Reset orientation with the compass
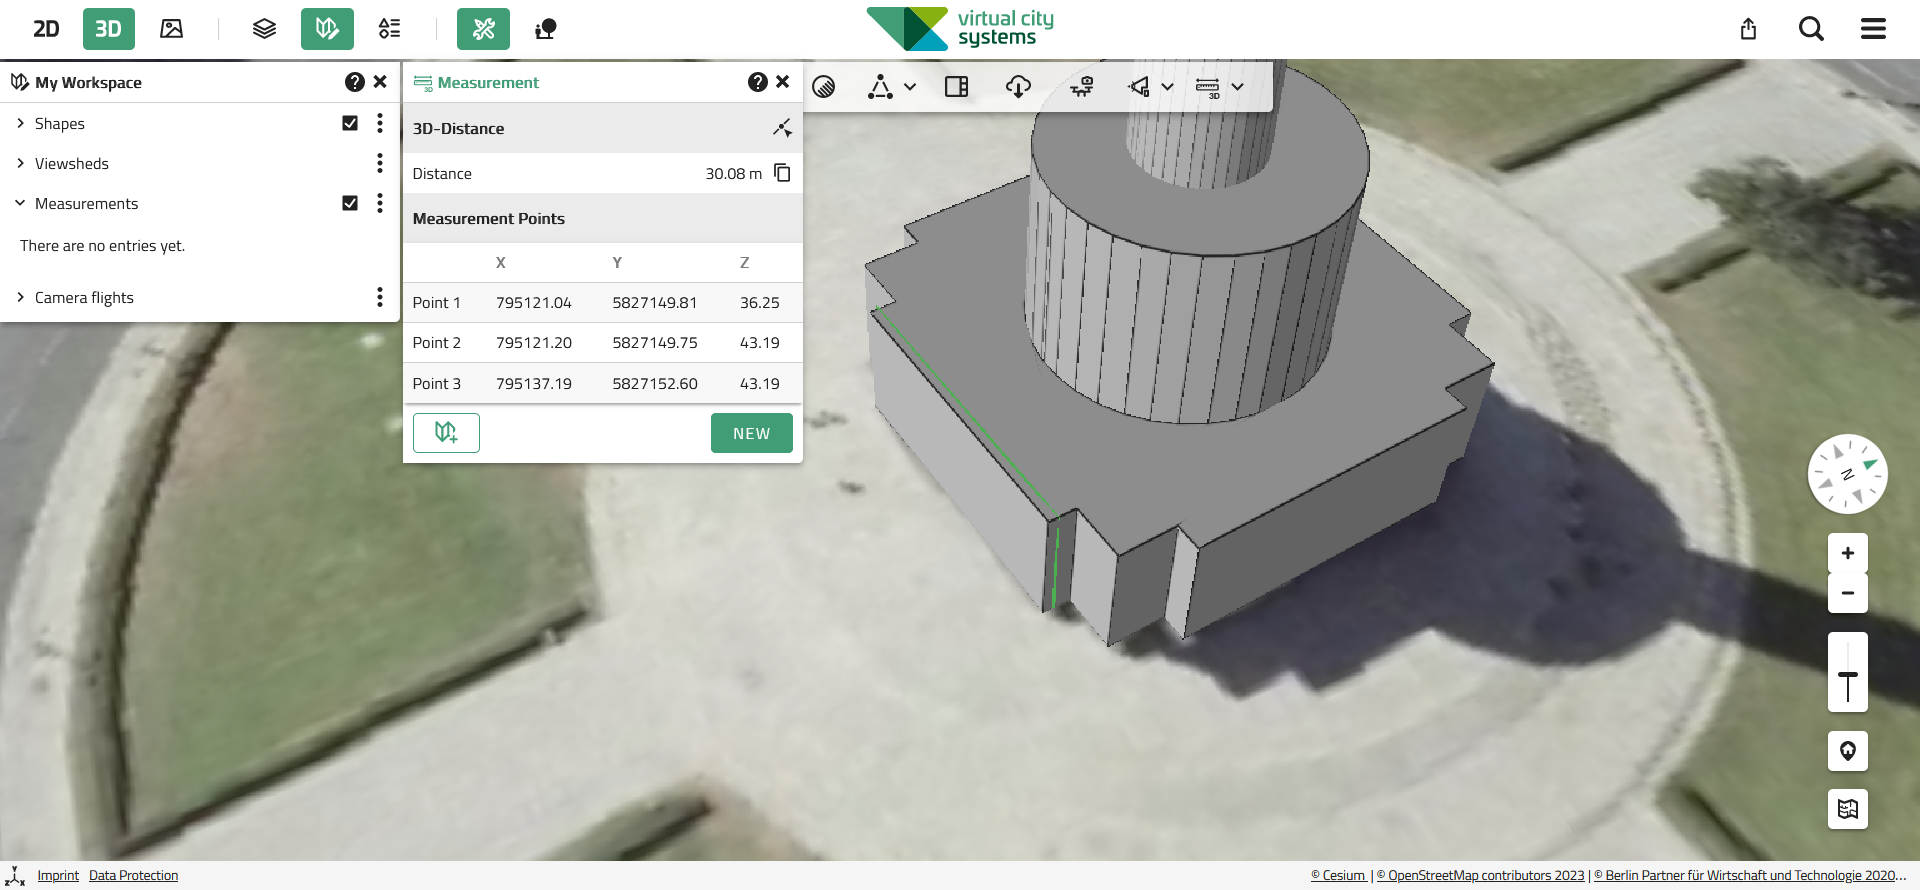Screen dimensions: 1920x890 click(1848, 474)
